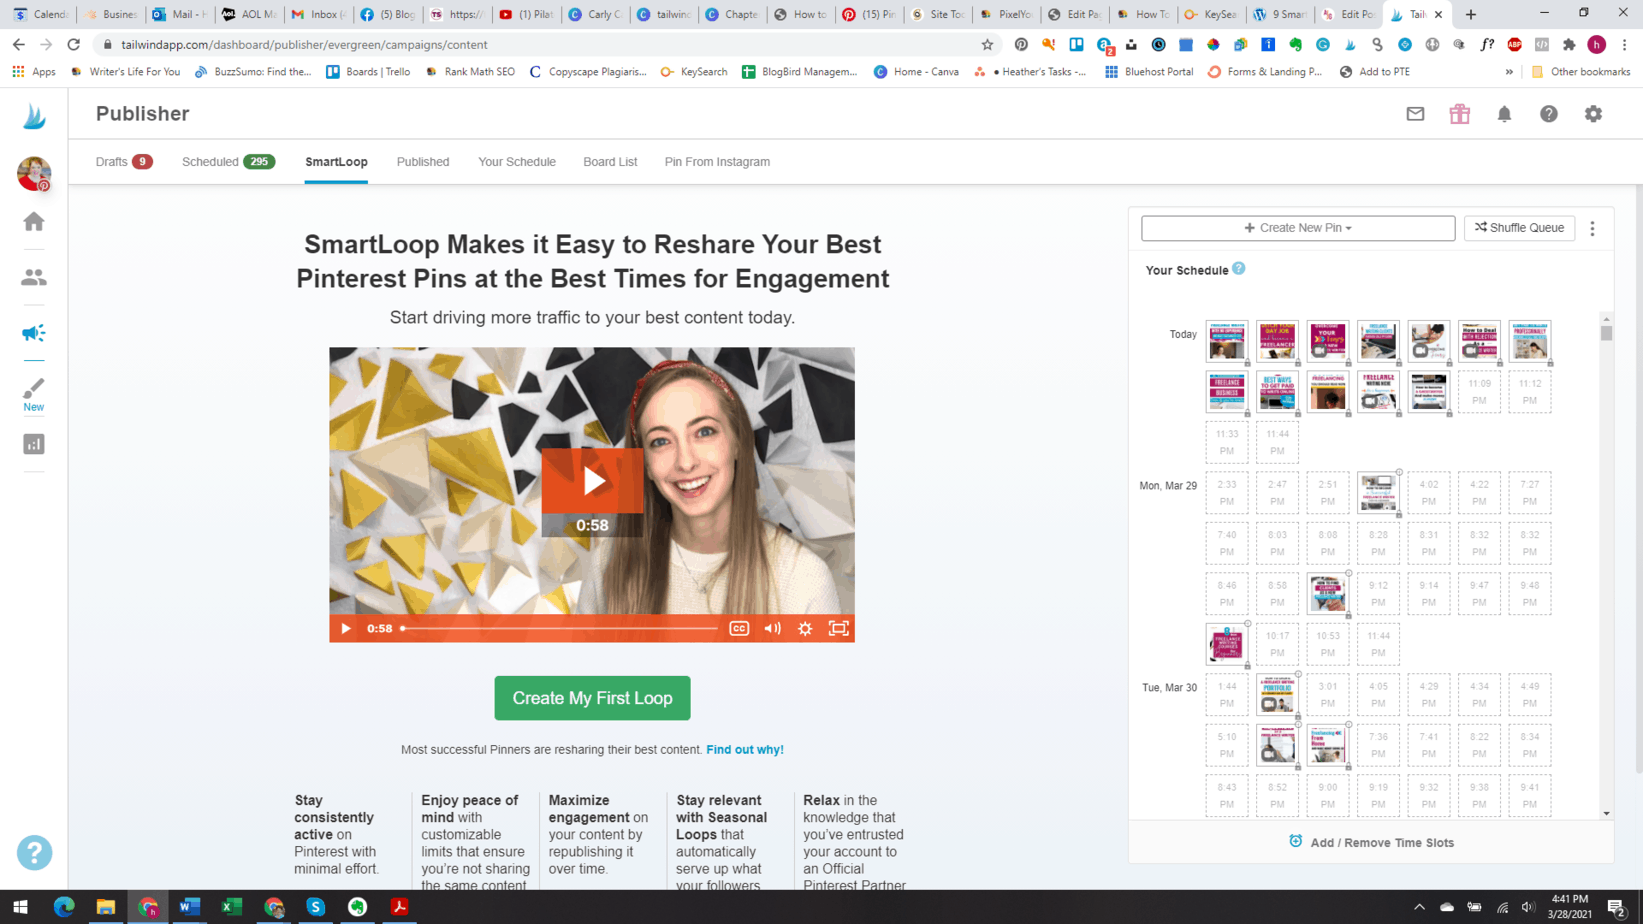Click the Create My First Loop button

pos(592,698)
